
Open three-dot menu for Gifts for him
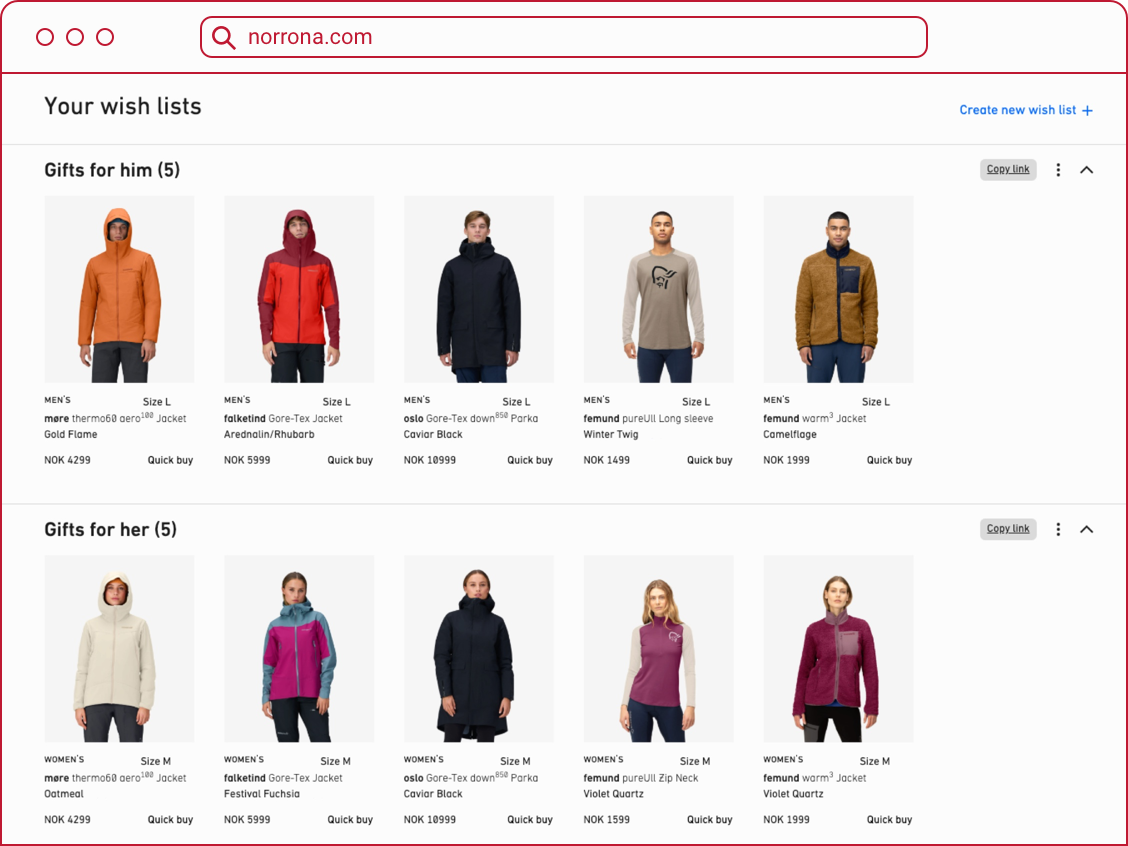[x=1058, y=170]
